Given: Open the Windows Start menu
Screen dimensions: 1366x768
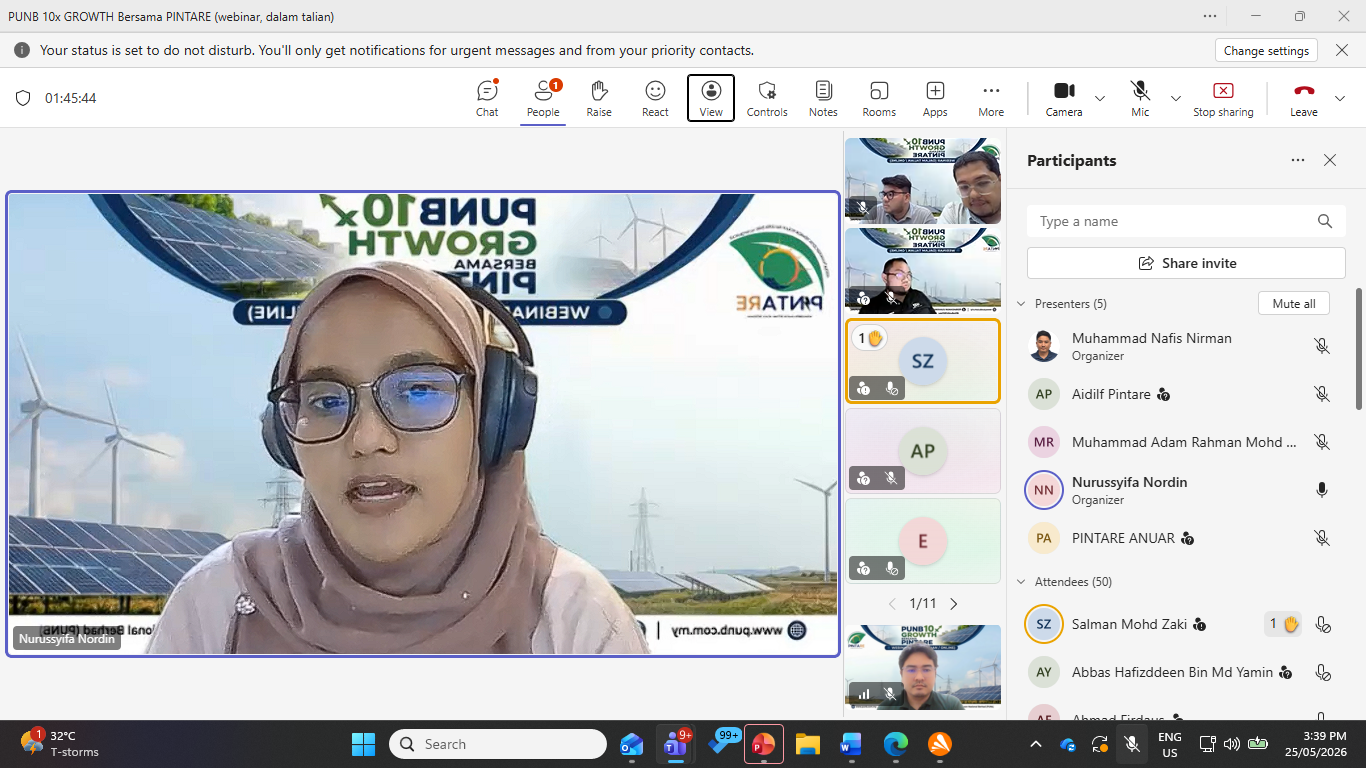Looking at the screenshot, I should click(363, 744).
